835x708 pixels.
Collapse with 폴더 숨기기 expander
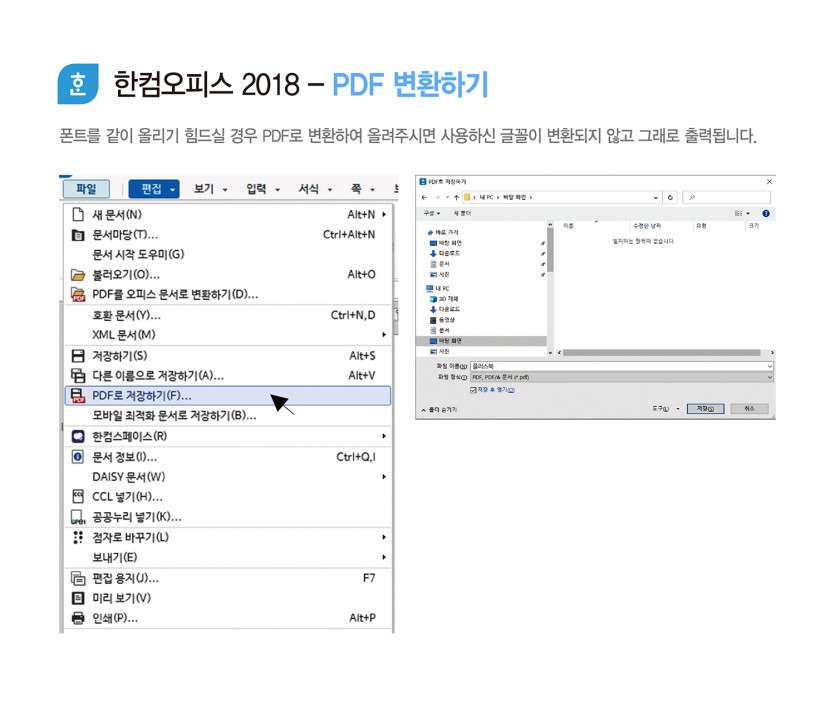(x=439, y=410)
